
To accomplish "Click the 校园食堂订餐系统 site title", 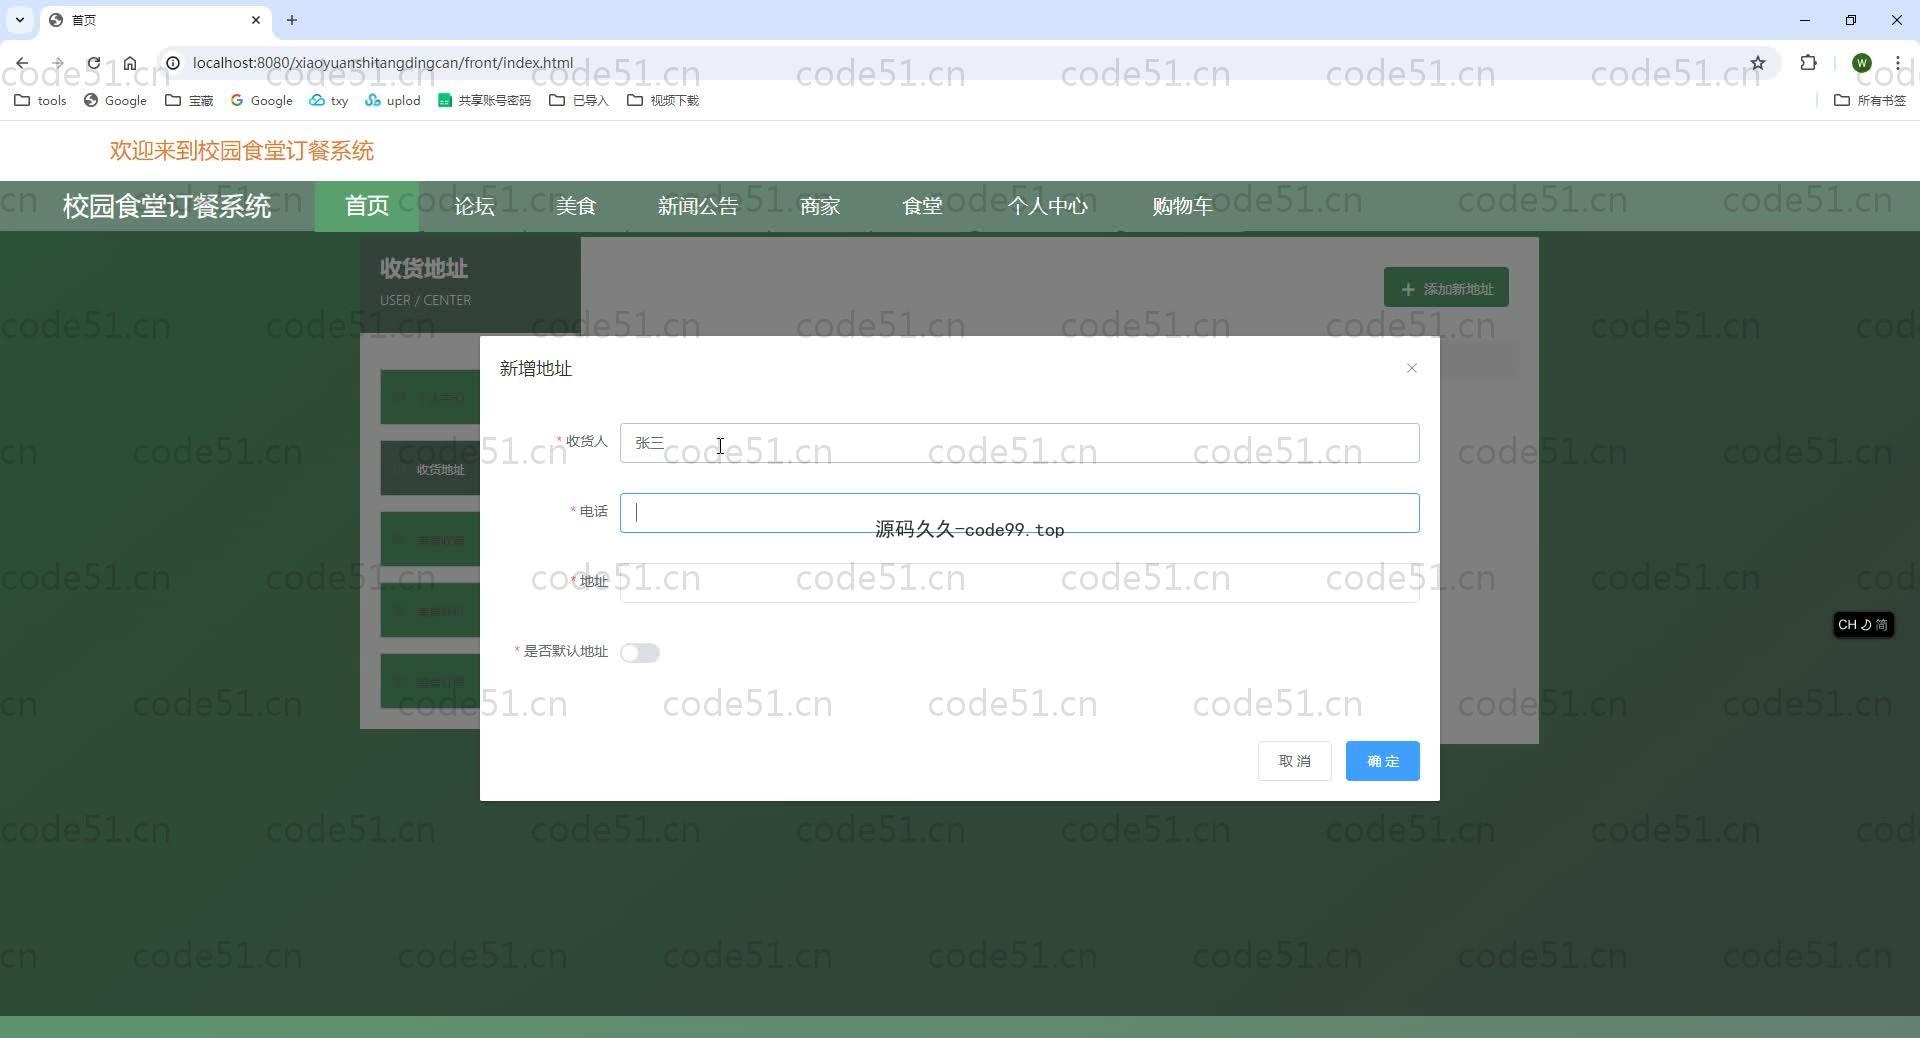I will 167,206.
